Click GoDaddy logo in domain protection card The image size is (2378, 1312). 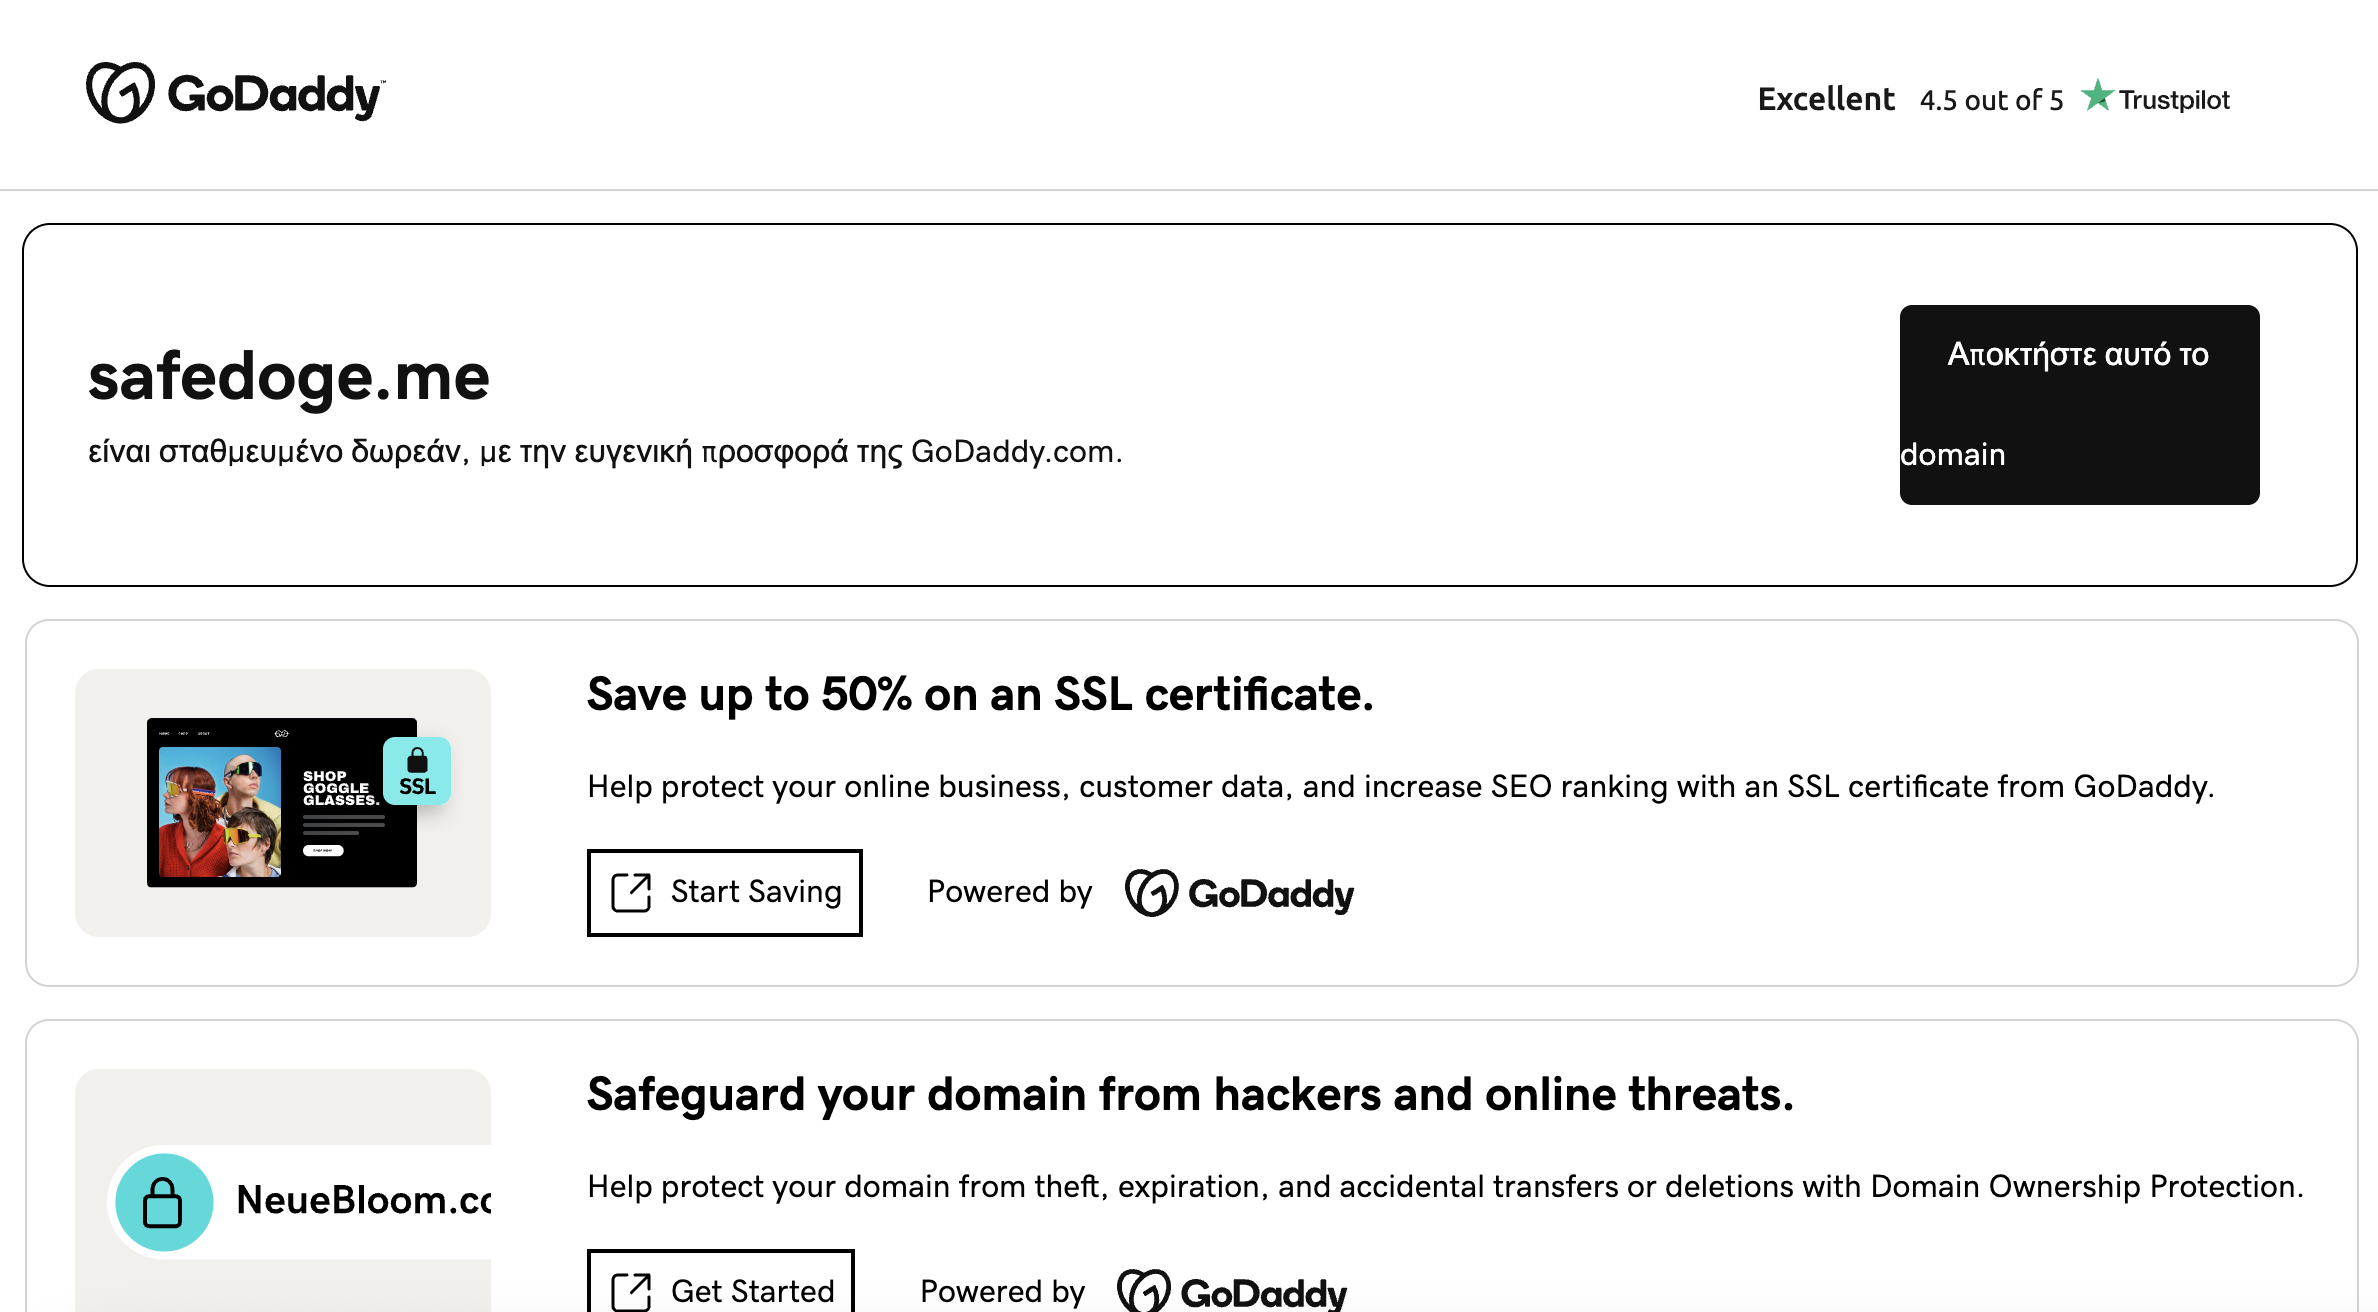[1232, 1291]
